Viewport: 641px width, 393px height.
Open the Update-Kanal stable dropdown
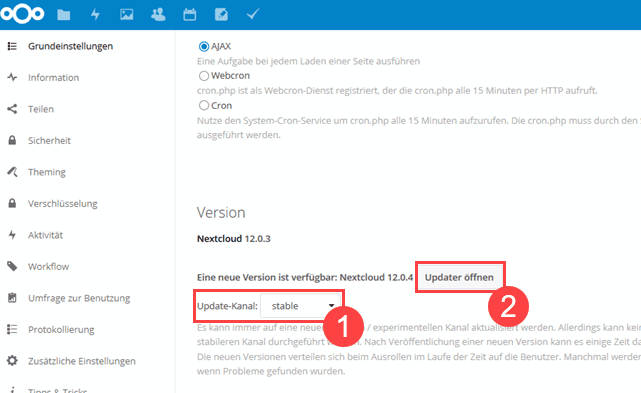(x=301, y=306)
